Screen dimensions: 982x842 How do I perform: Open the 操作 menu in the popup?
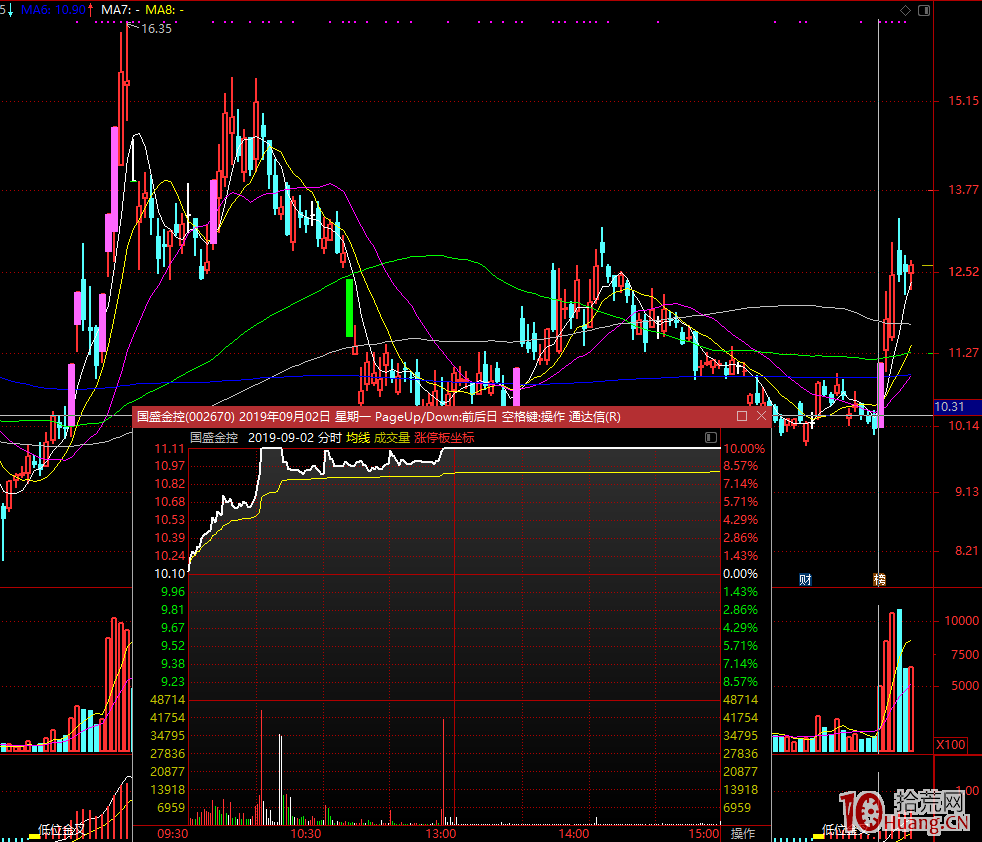click(x=743, y=833)
